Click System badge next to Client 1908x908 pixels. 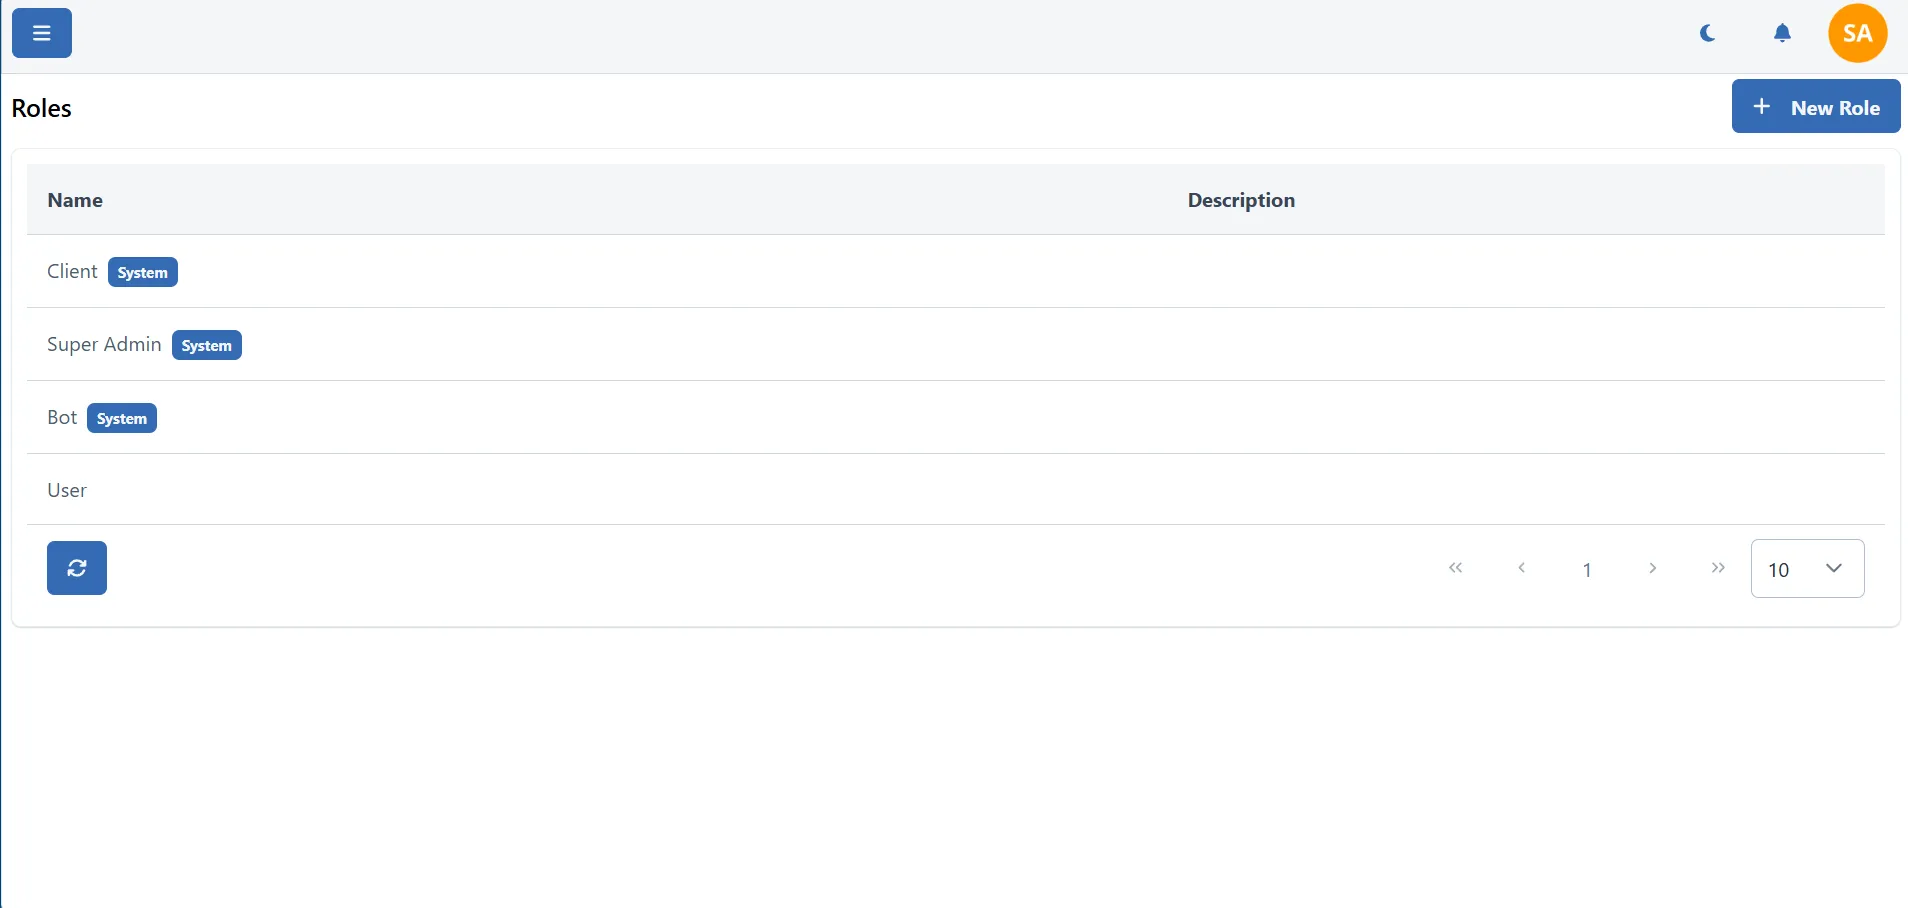click(143, 273)
